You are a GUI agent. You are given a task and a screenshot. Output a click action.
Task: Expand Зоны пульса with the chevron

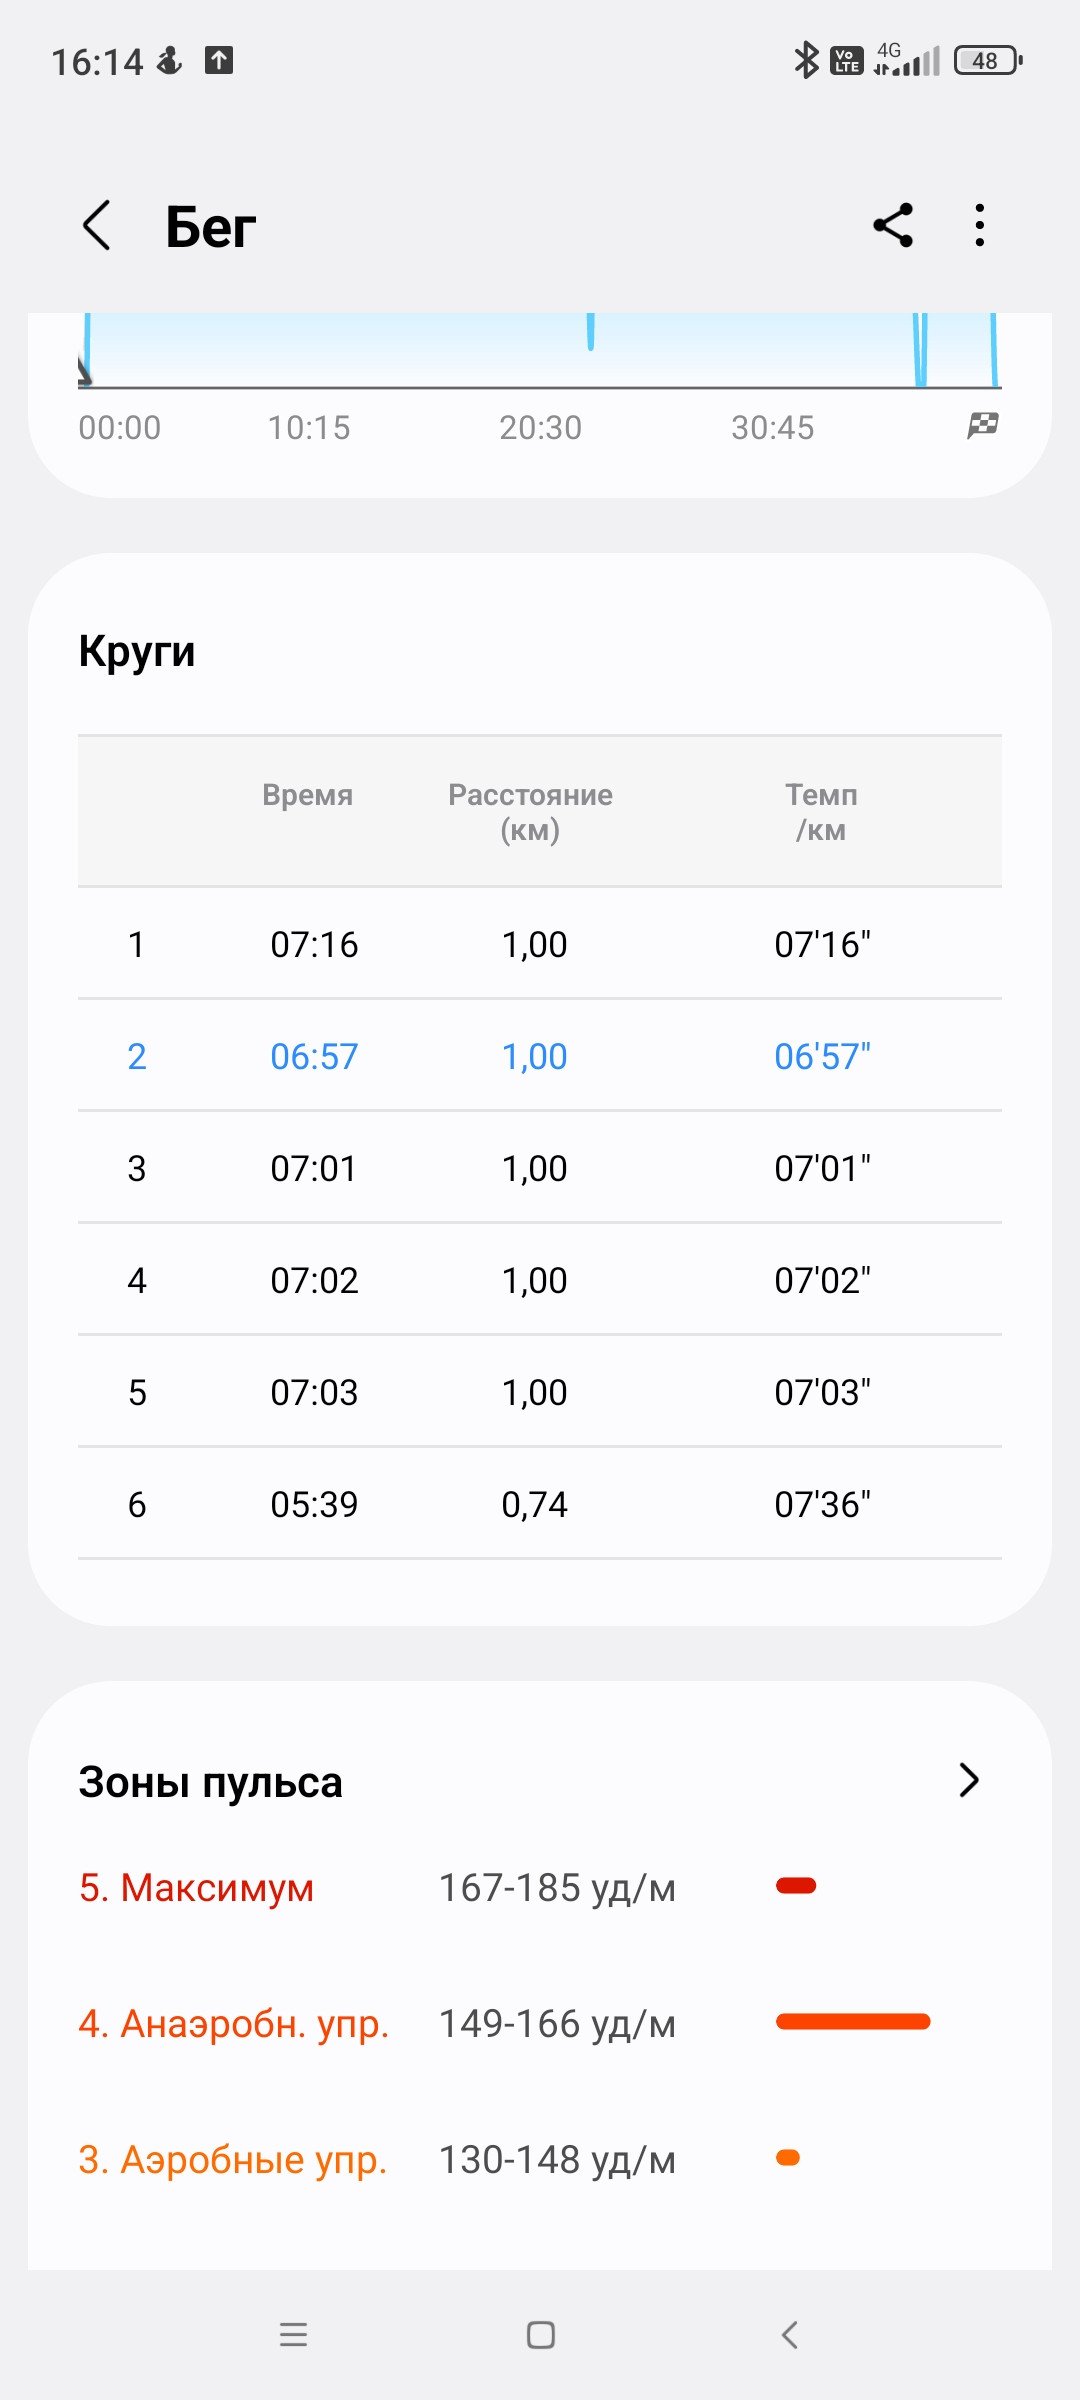click(x=968, y=1780)
